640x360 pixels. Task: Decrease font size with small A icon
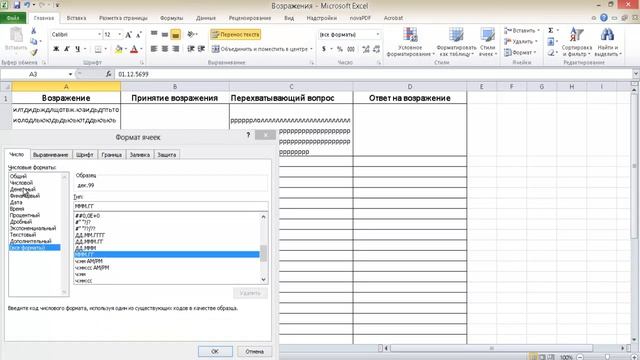tap(138, 35)
